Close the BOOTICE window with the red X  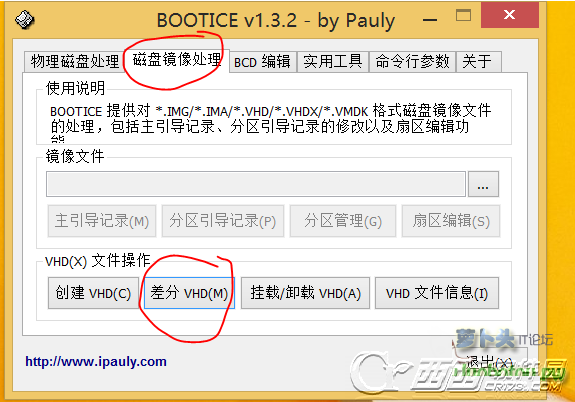coord(509,15)
